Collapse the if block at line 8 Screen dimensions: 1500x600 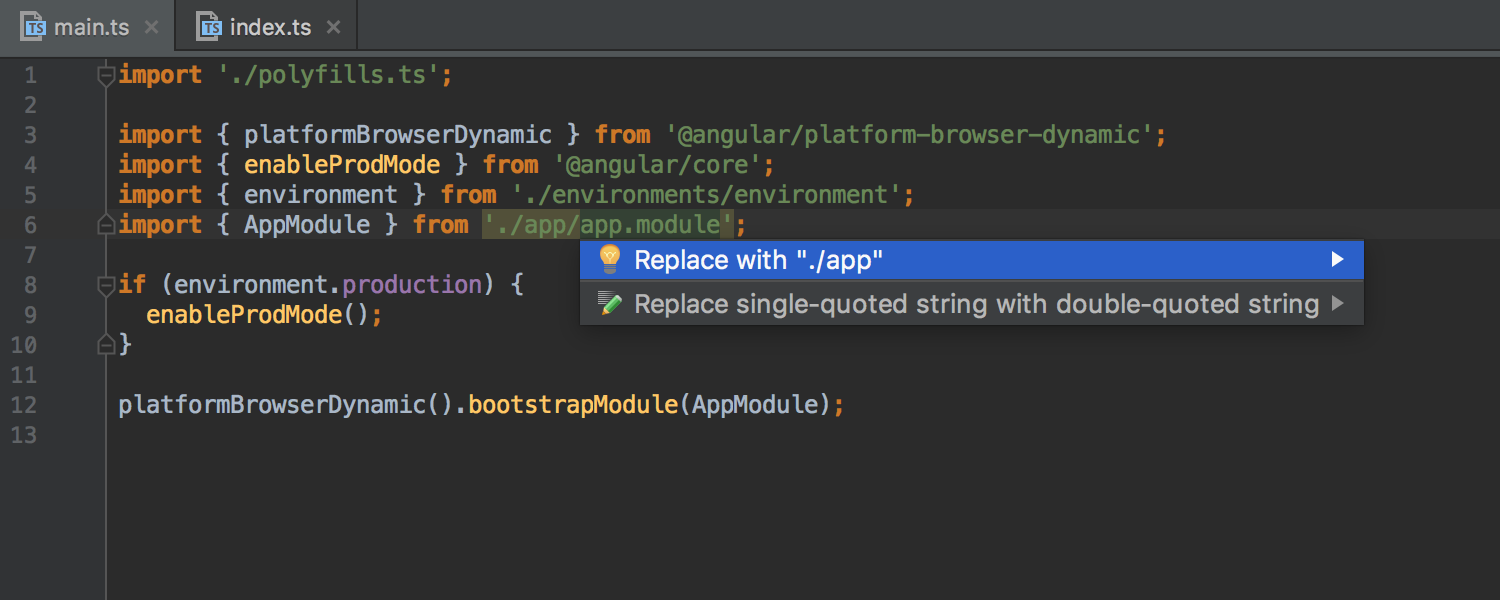click(x=106, y=285)
